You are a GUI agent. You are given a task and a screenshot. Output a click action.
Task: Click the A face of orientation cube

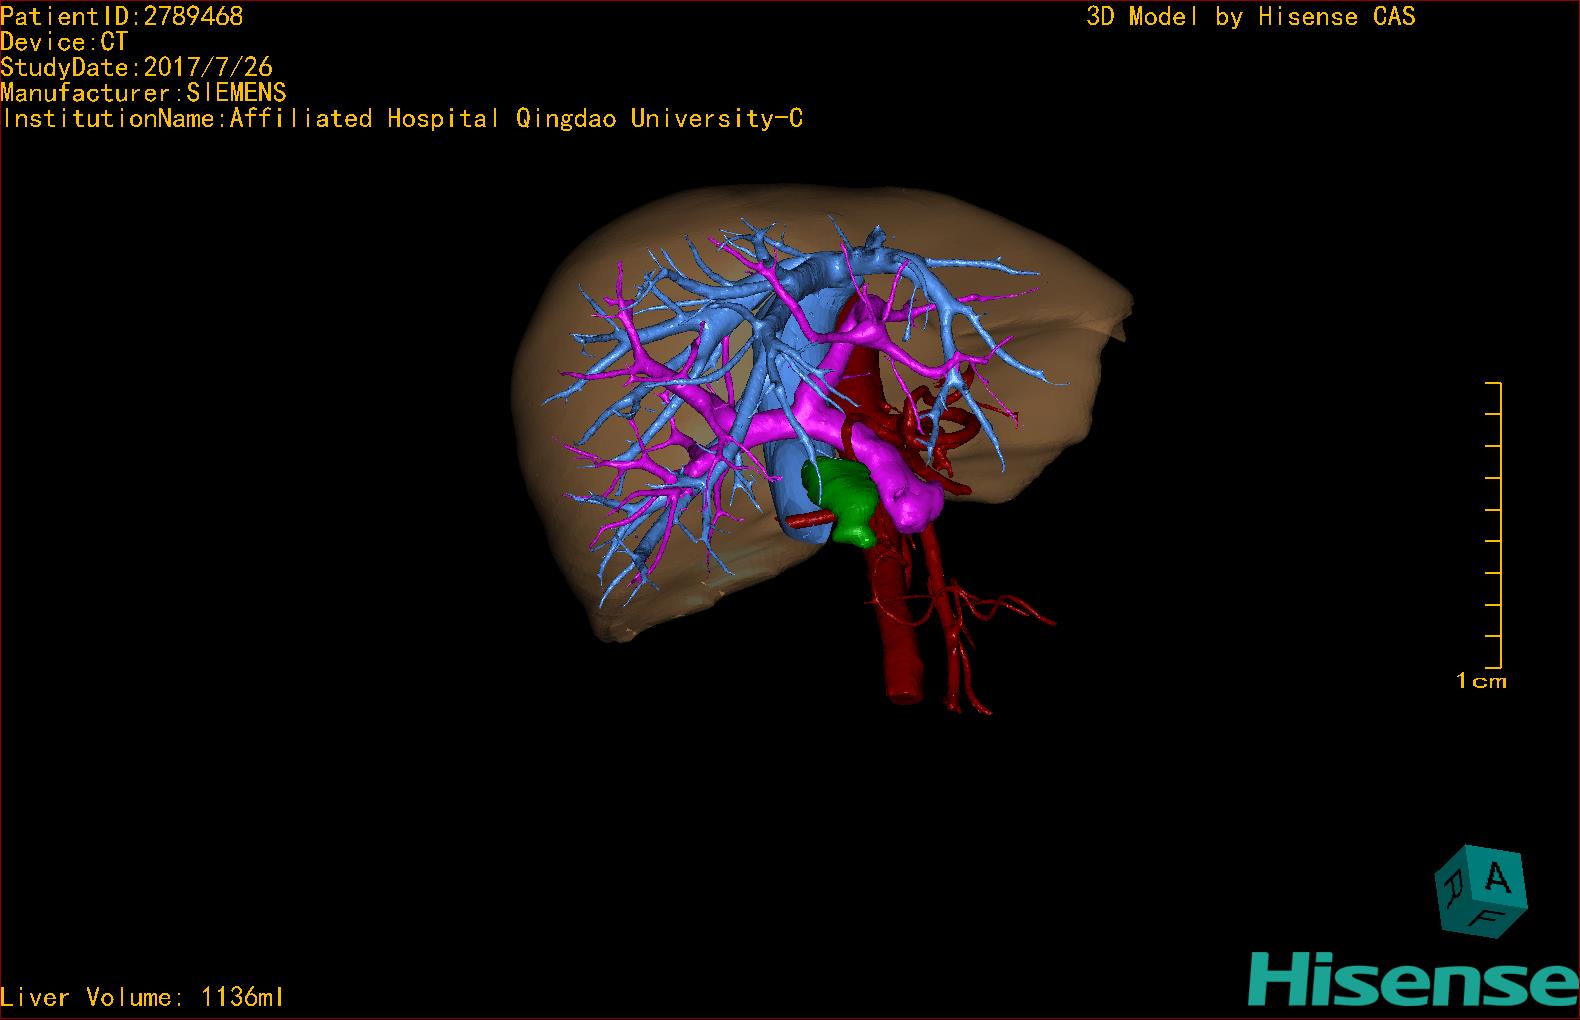pyautogui.click(x=1497, y=878)
